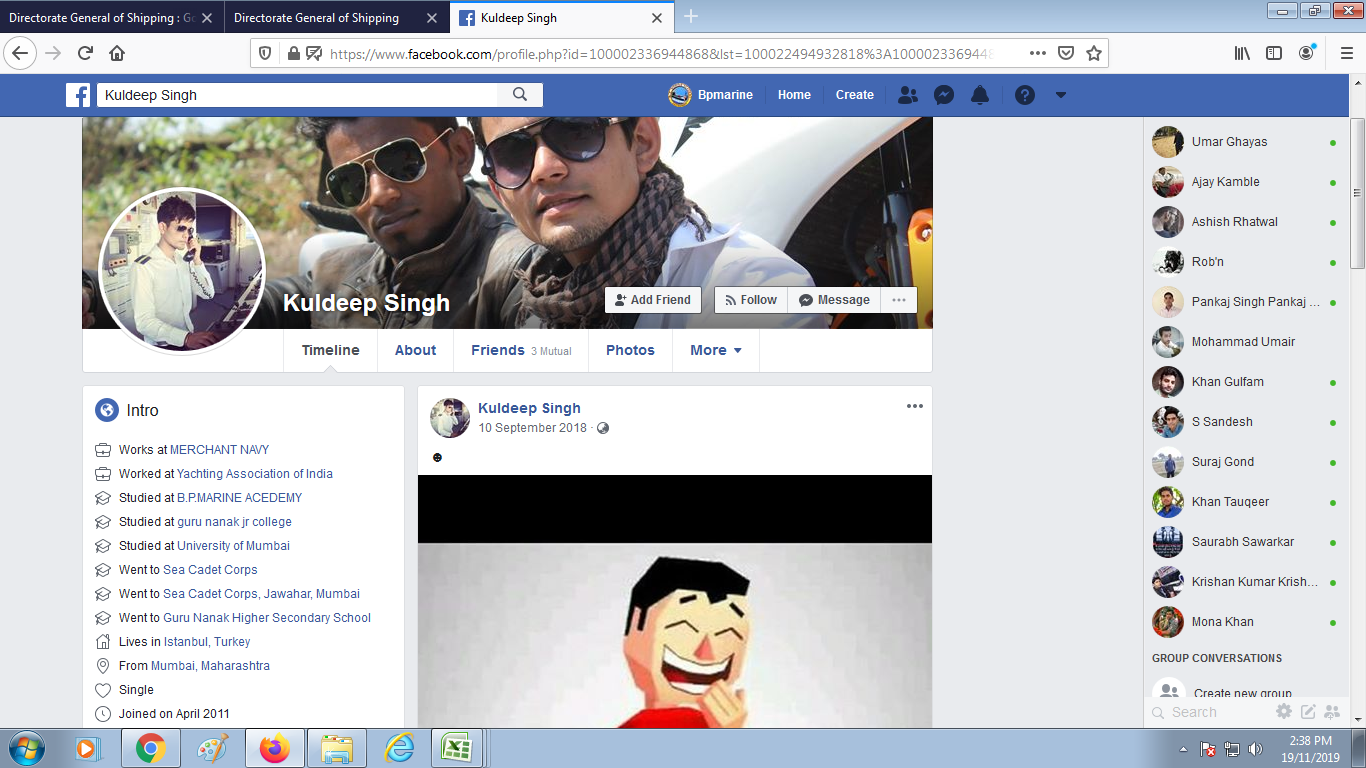Open the Quick Help question icon
1366x768 pixels.
tap(1025, 95)
